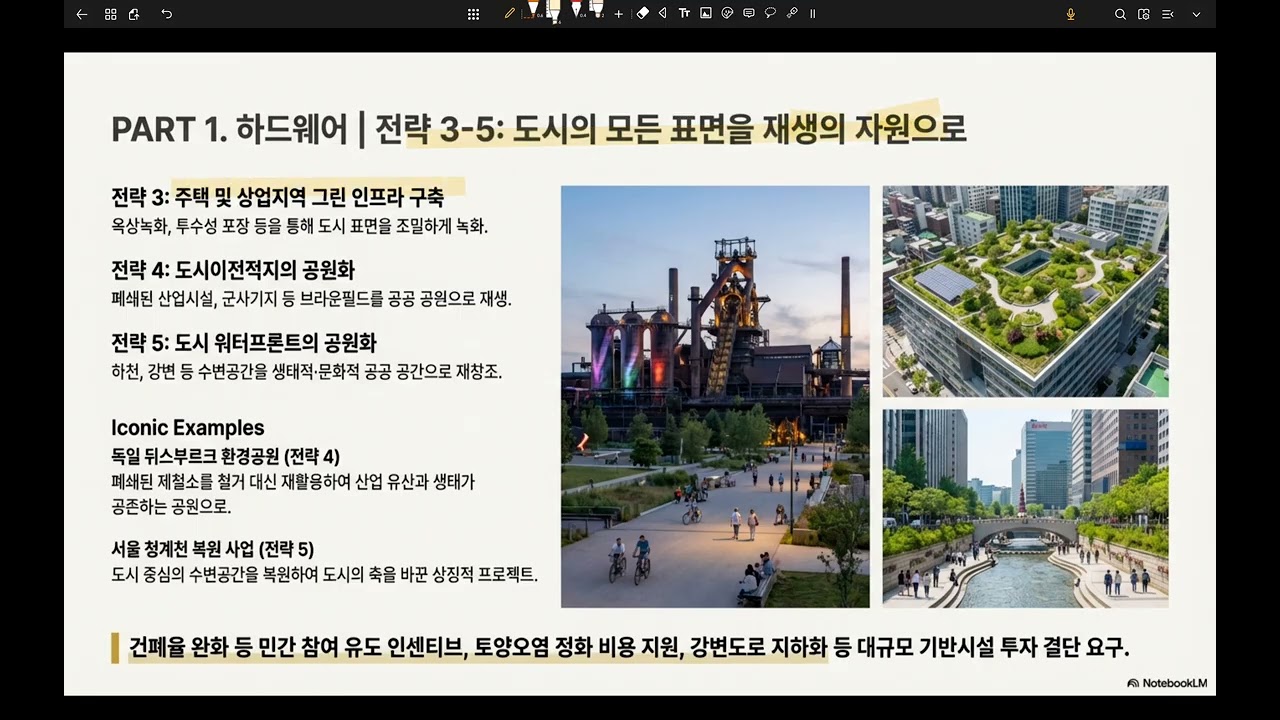This screenshot has height=720, width=1280.
Task: Click the line starting '폐쇄된 산업시설, 군사기지'
Action: pos(311,299)
